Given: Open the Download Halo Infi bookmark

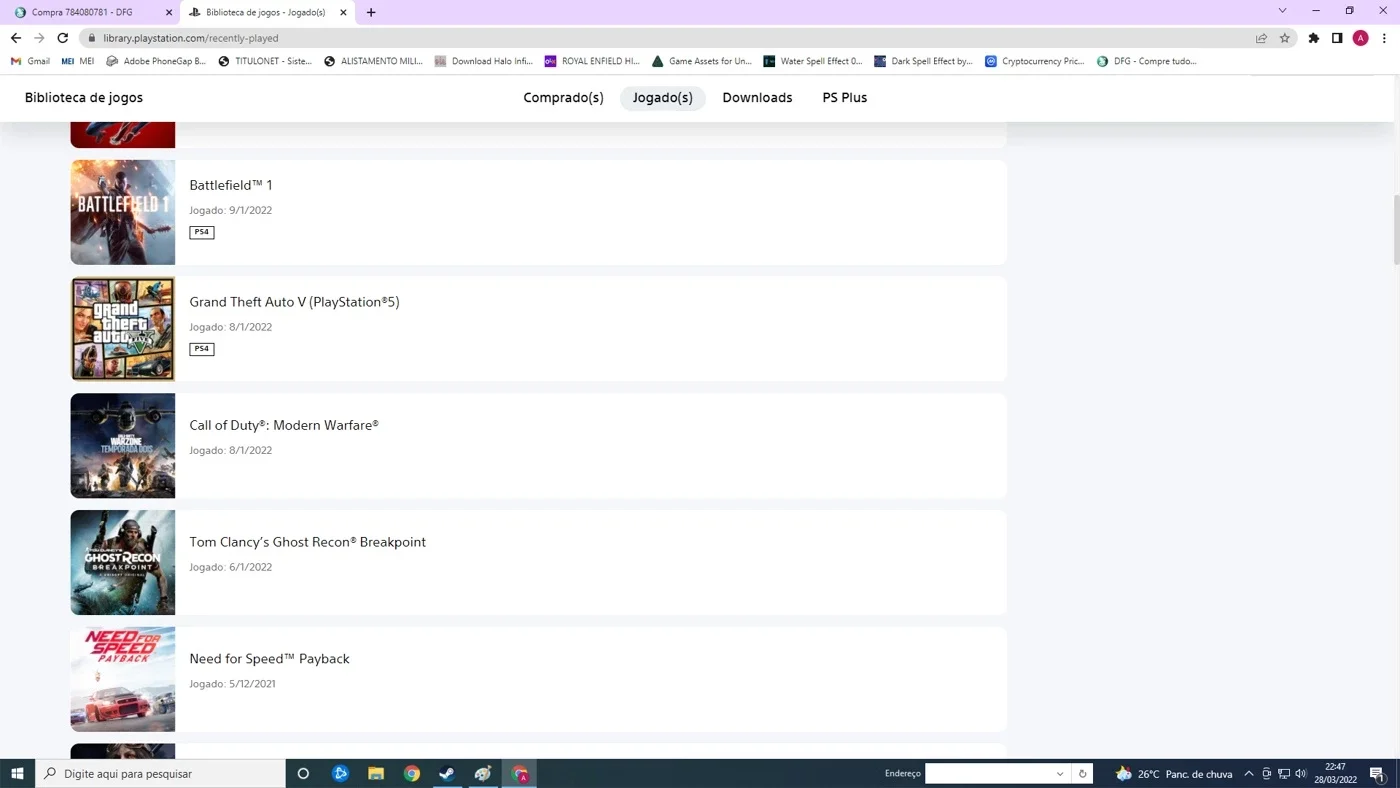Looking at the screenshot, I should pos(484,61).
